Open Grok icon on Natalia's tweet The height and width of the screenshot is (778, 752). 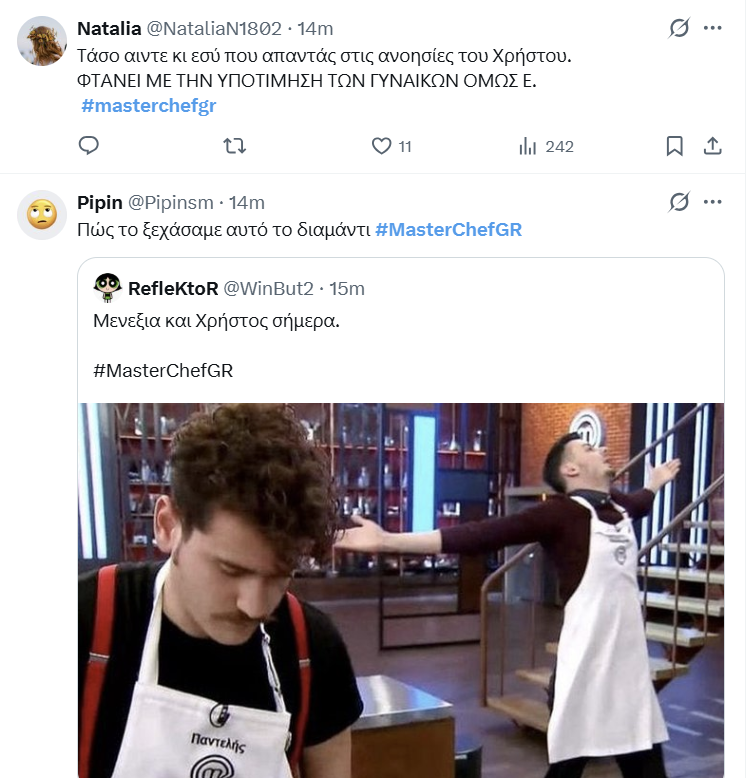pyautogui.click(x=679, y=28)
